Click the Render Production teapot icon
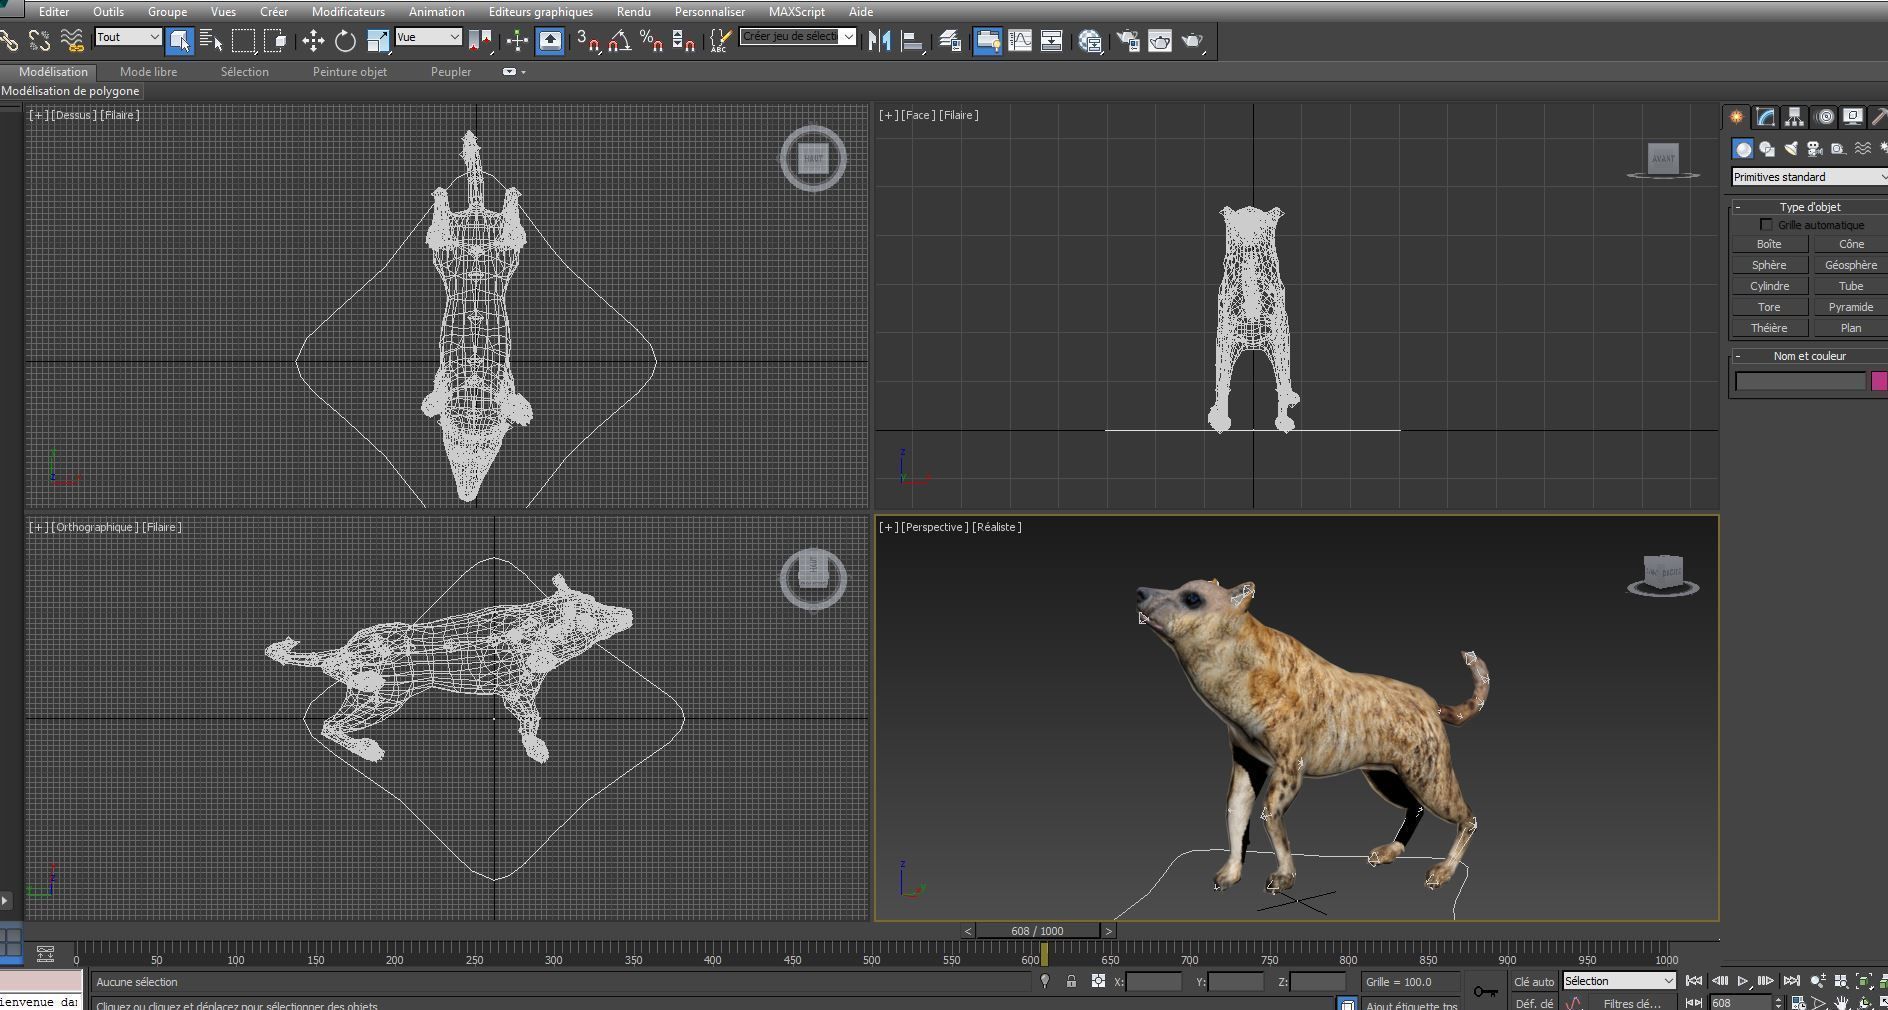Viewport: 1888px width, 1010px height. point(1192,40)
